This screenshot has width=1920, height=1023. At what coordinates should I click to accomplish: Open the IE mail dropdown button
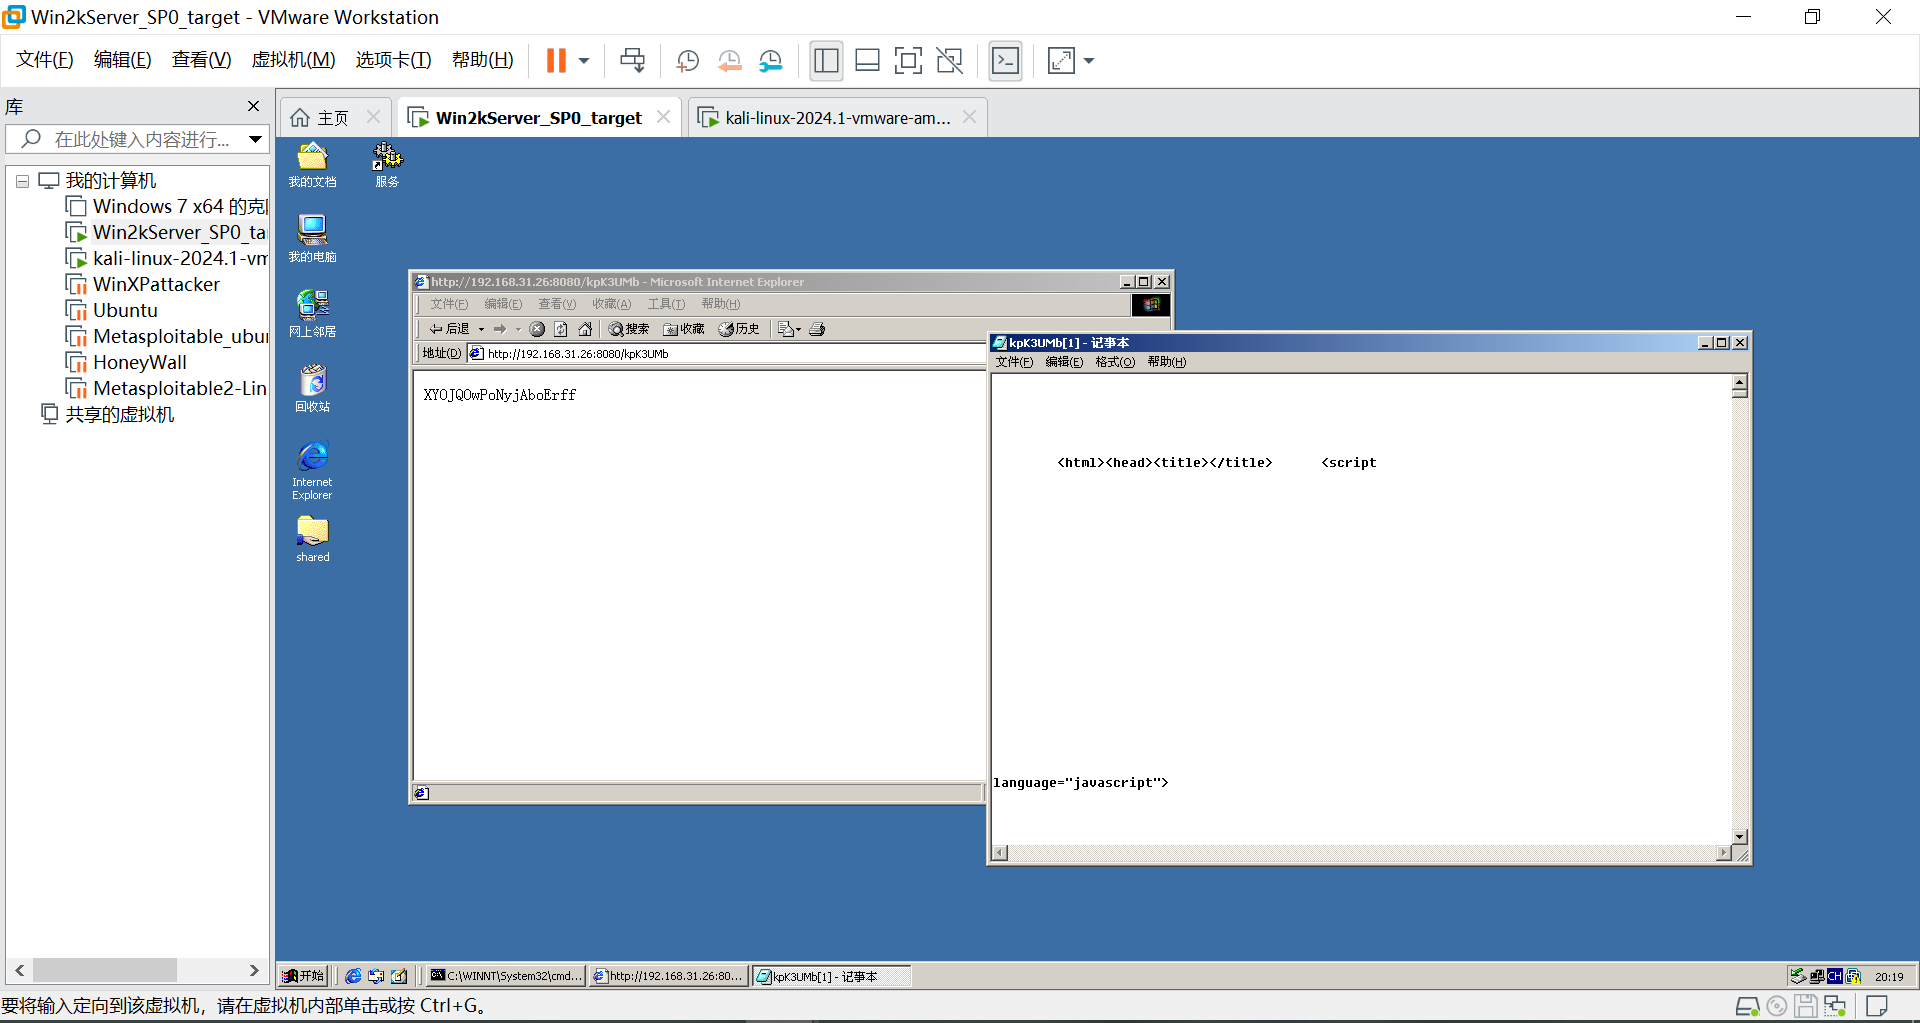tap(789, 329)
